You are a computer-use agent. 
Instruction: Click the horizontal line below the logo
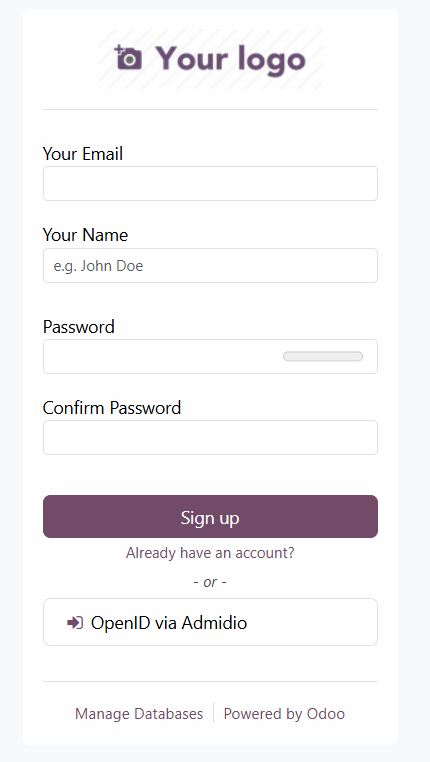coord(210,110)
